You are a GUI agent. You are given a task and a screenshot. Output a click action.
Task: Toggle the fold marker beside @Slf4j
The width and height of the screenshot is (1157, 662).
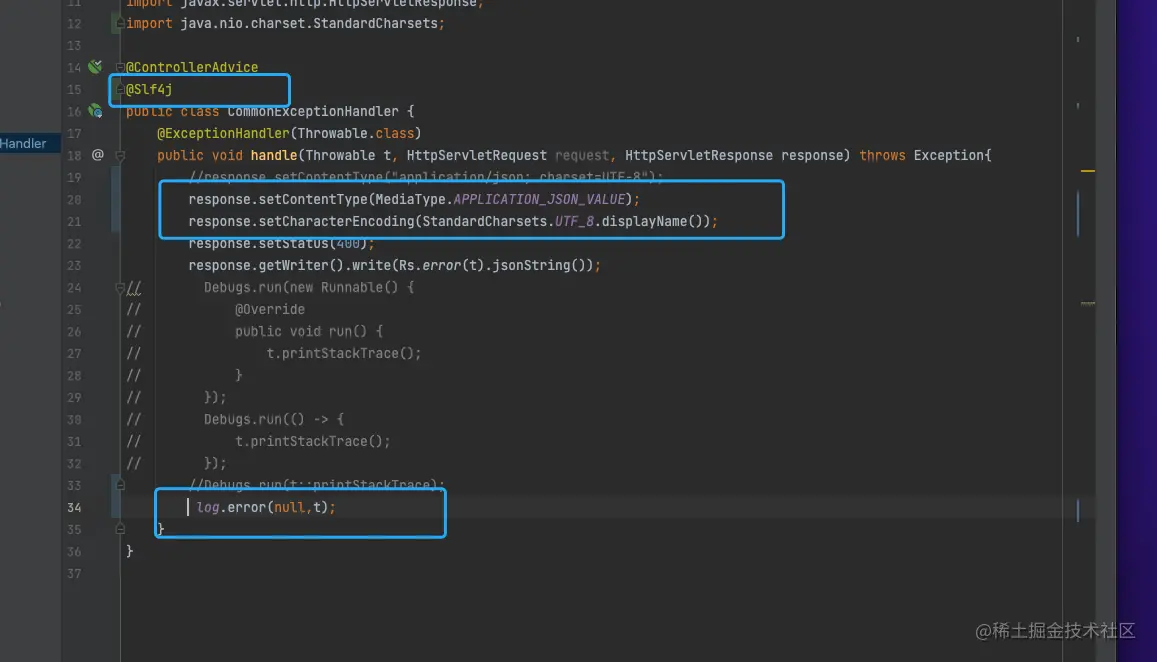pyautogui.click(x=120, y=89)
